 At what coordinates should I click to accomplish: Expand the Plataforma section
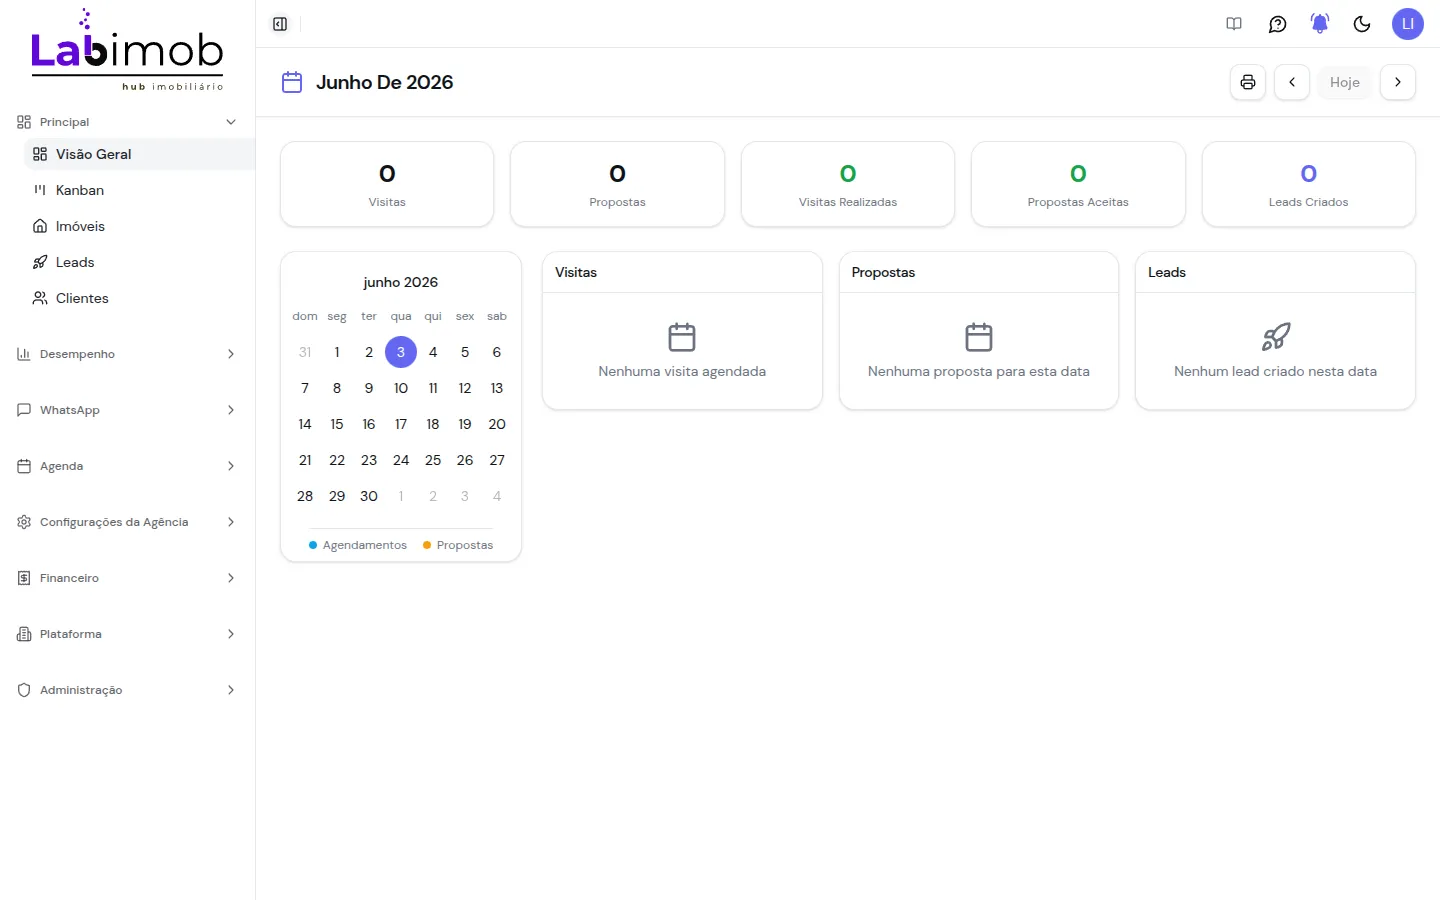click(127, 634)
